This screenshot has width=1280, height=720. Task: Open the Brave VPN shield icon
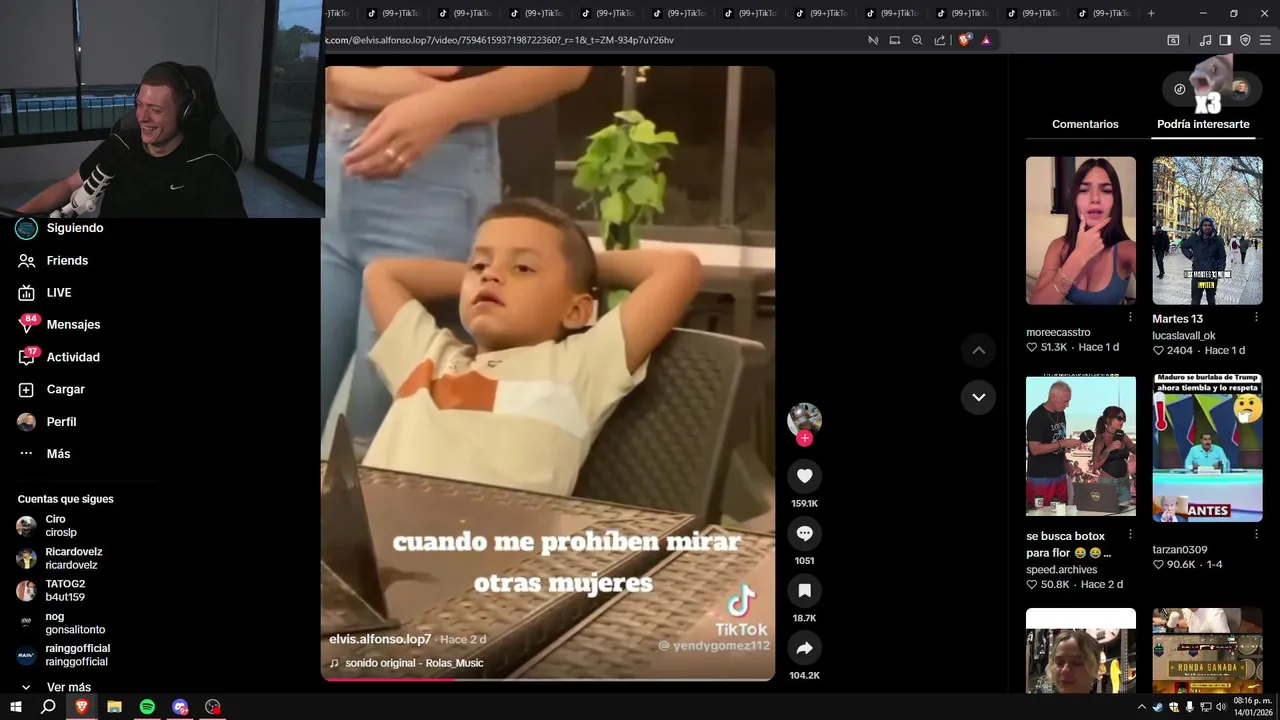[1245, 40]
